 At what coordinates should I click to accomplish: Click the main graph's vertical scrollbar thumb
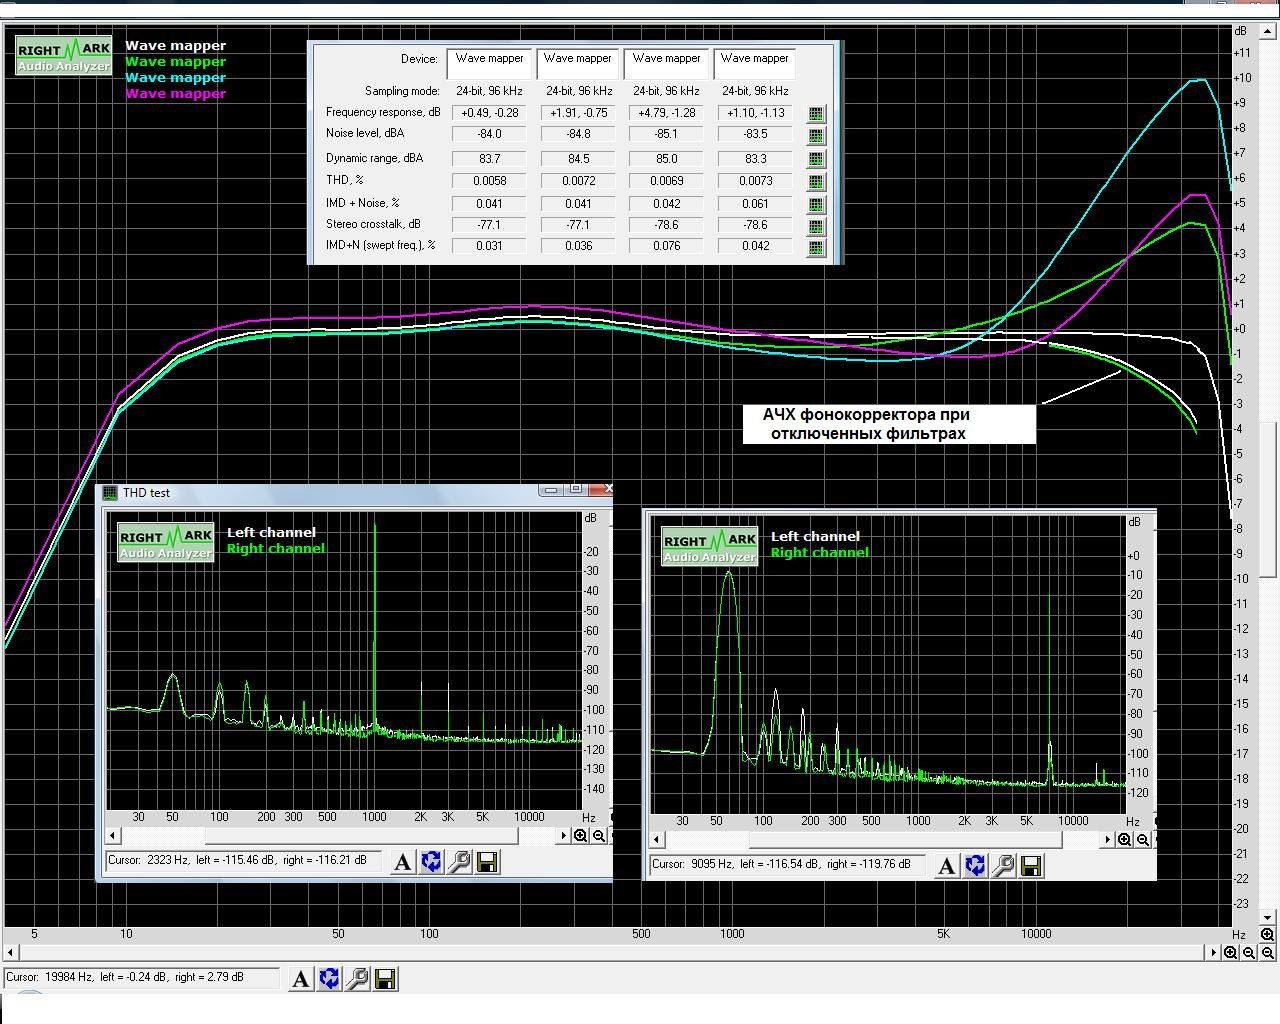(1268, 500)
